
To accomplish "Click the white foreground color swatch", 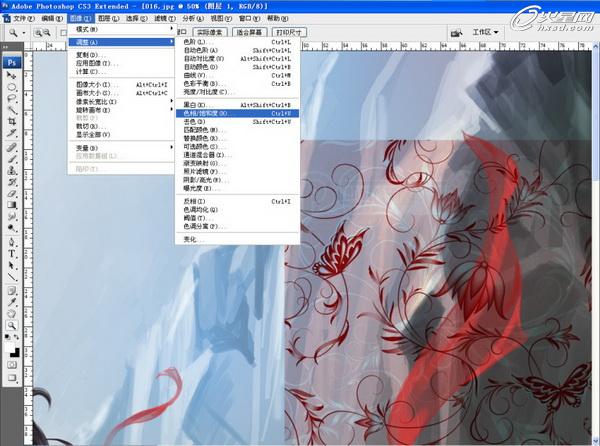I will pyautogui.click(x=9, y=347).
